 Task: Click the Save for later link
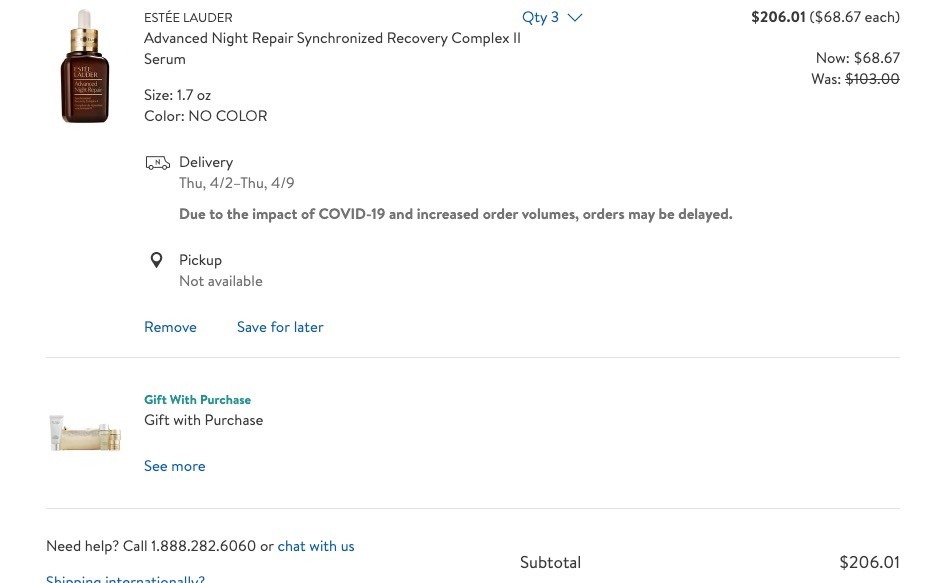click(x=280, y=327)
